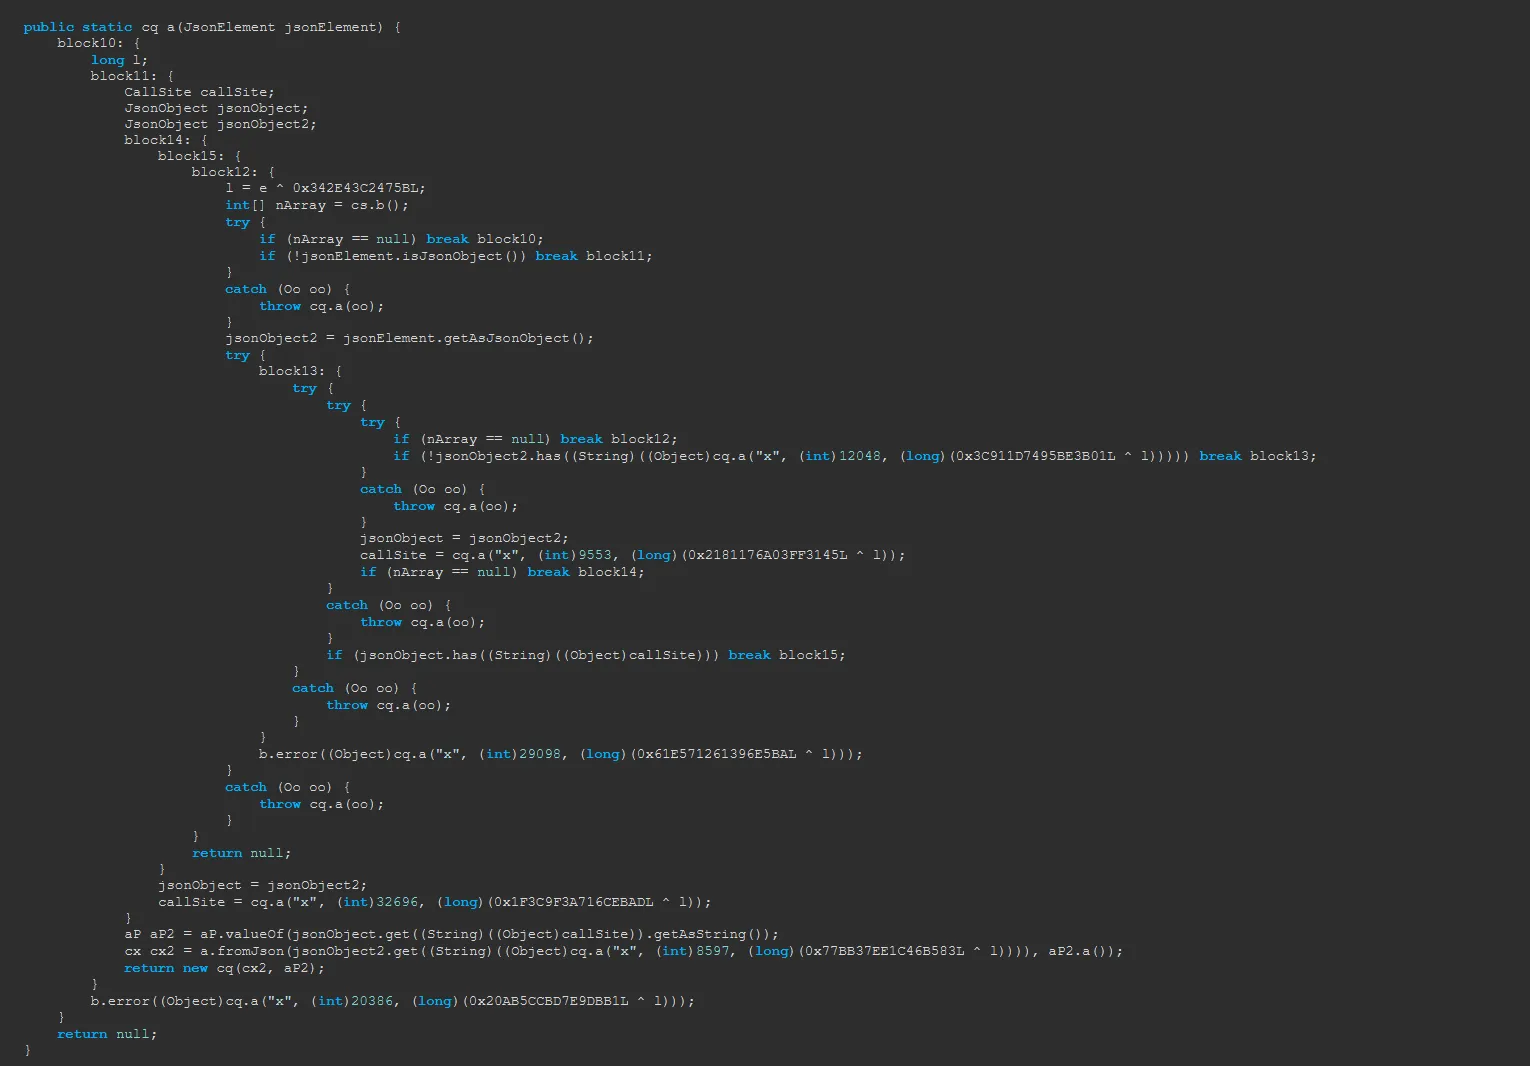Viewport: 1530px width, 1066px height.
Task: Click the integer literal 32696
Action: pos(397,902)
